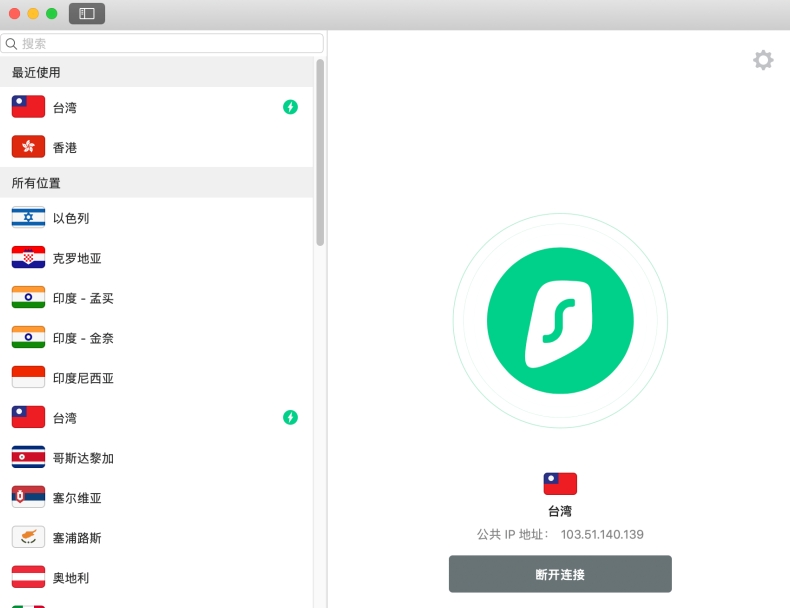This screenshot has height=608, width=790.
Task: Choose 以色列 from all locations
Action: click(156, 218)
